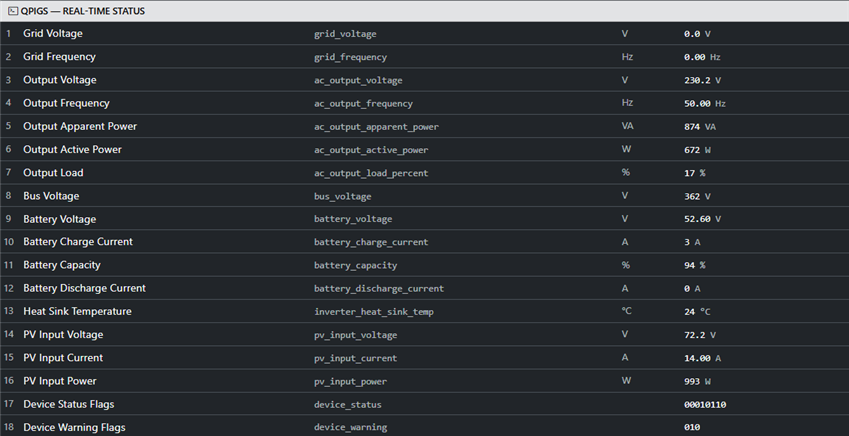This screenshot has width=849, height=436.
Task: Select the 'PV Input Power' row label
Action: 60,381
